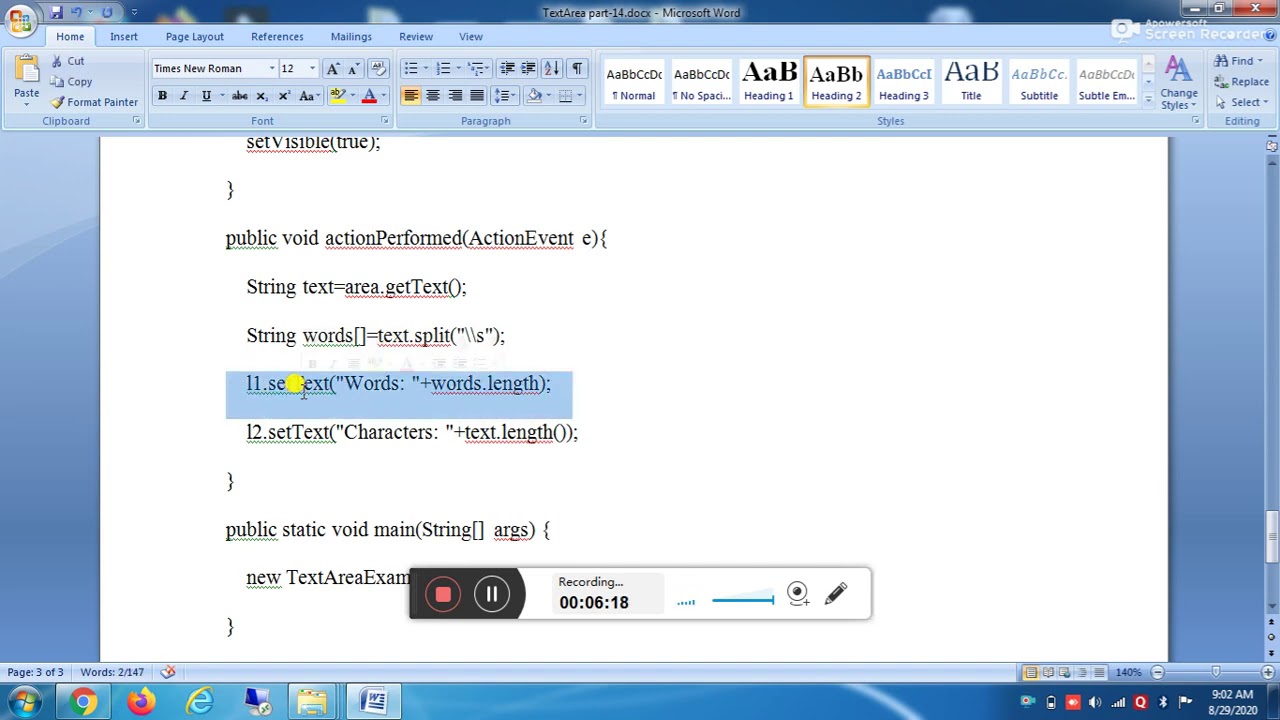Apply numbered list formatting
The image size is (1280, 720).
(443, 69)
